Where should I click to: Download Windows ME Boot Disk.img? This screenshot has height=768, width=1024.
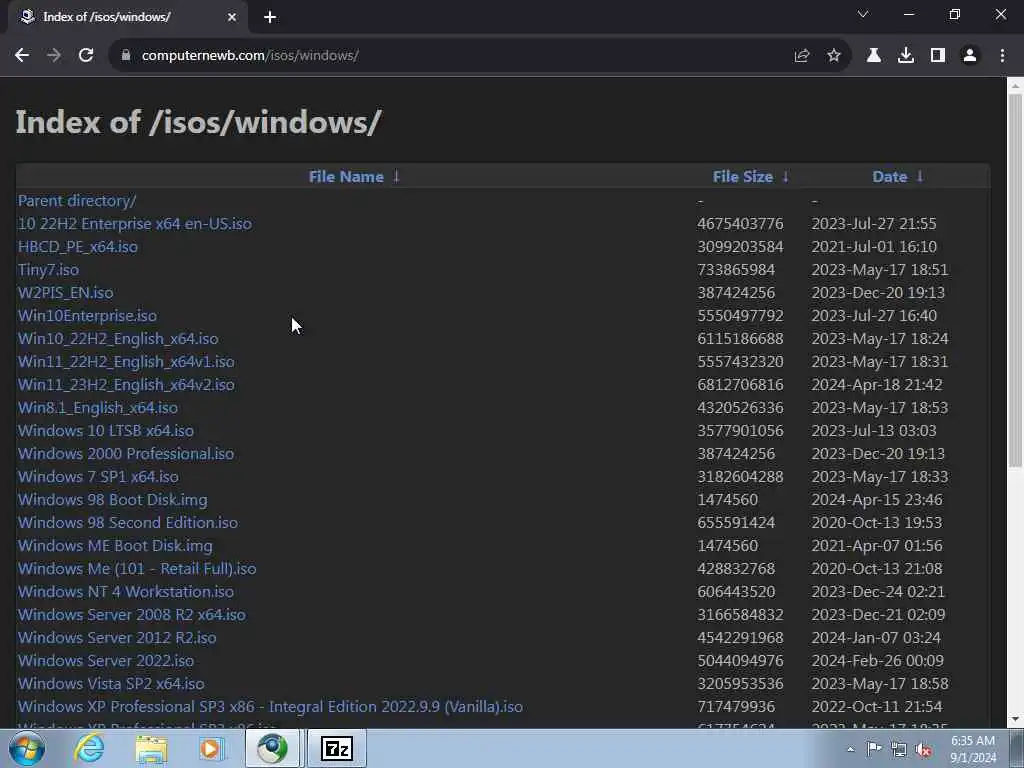115,545
